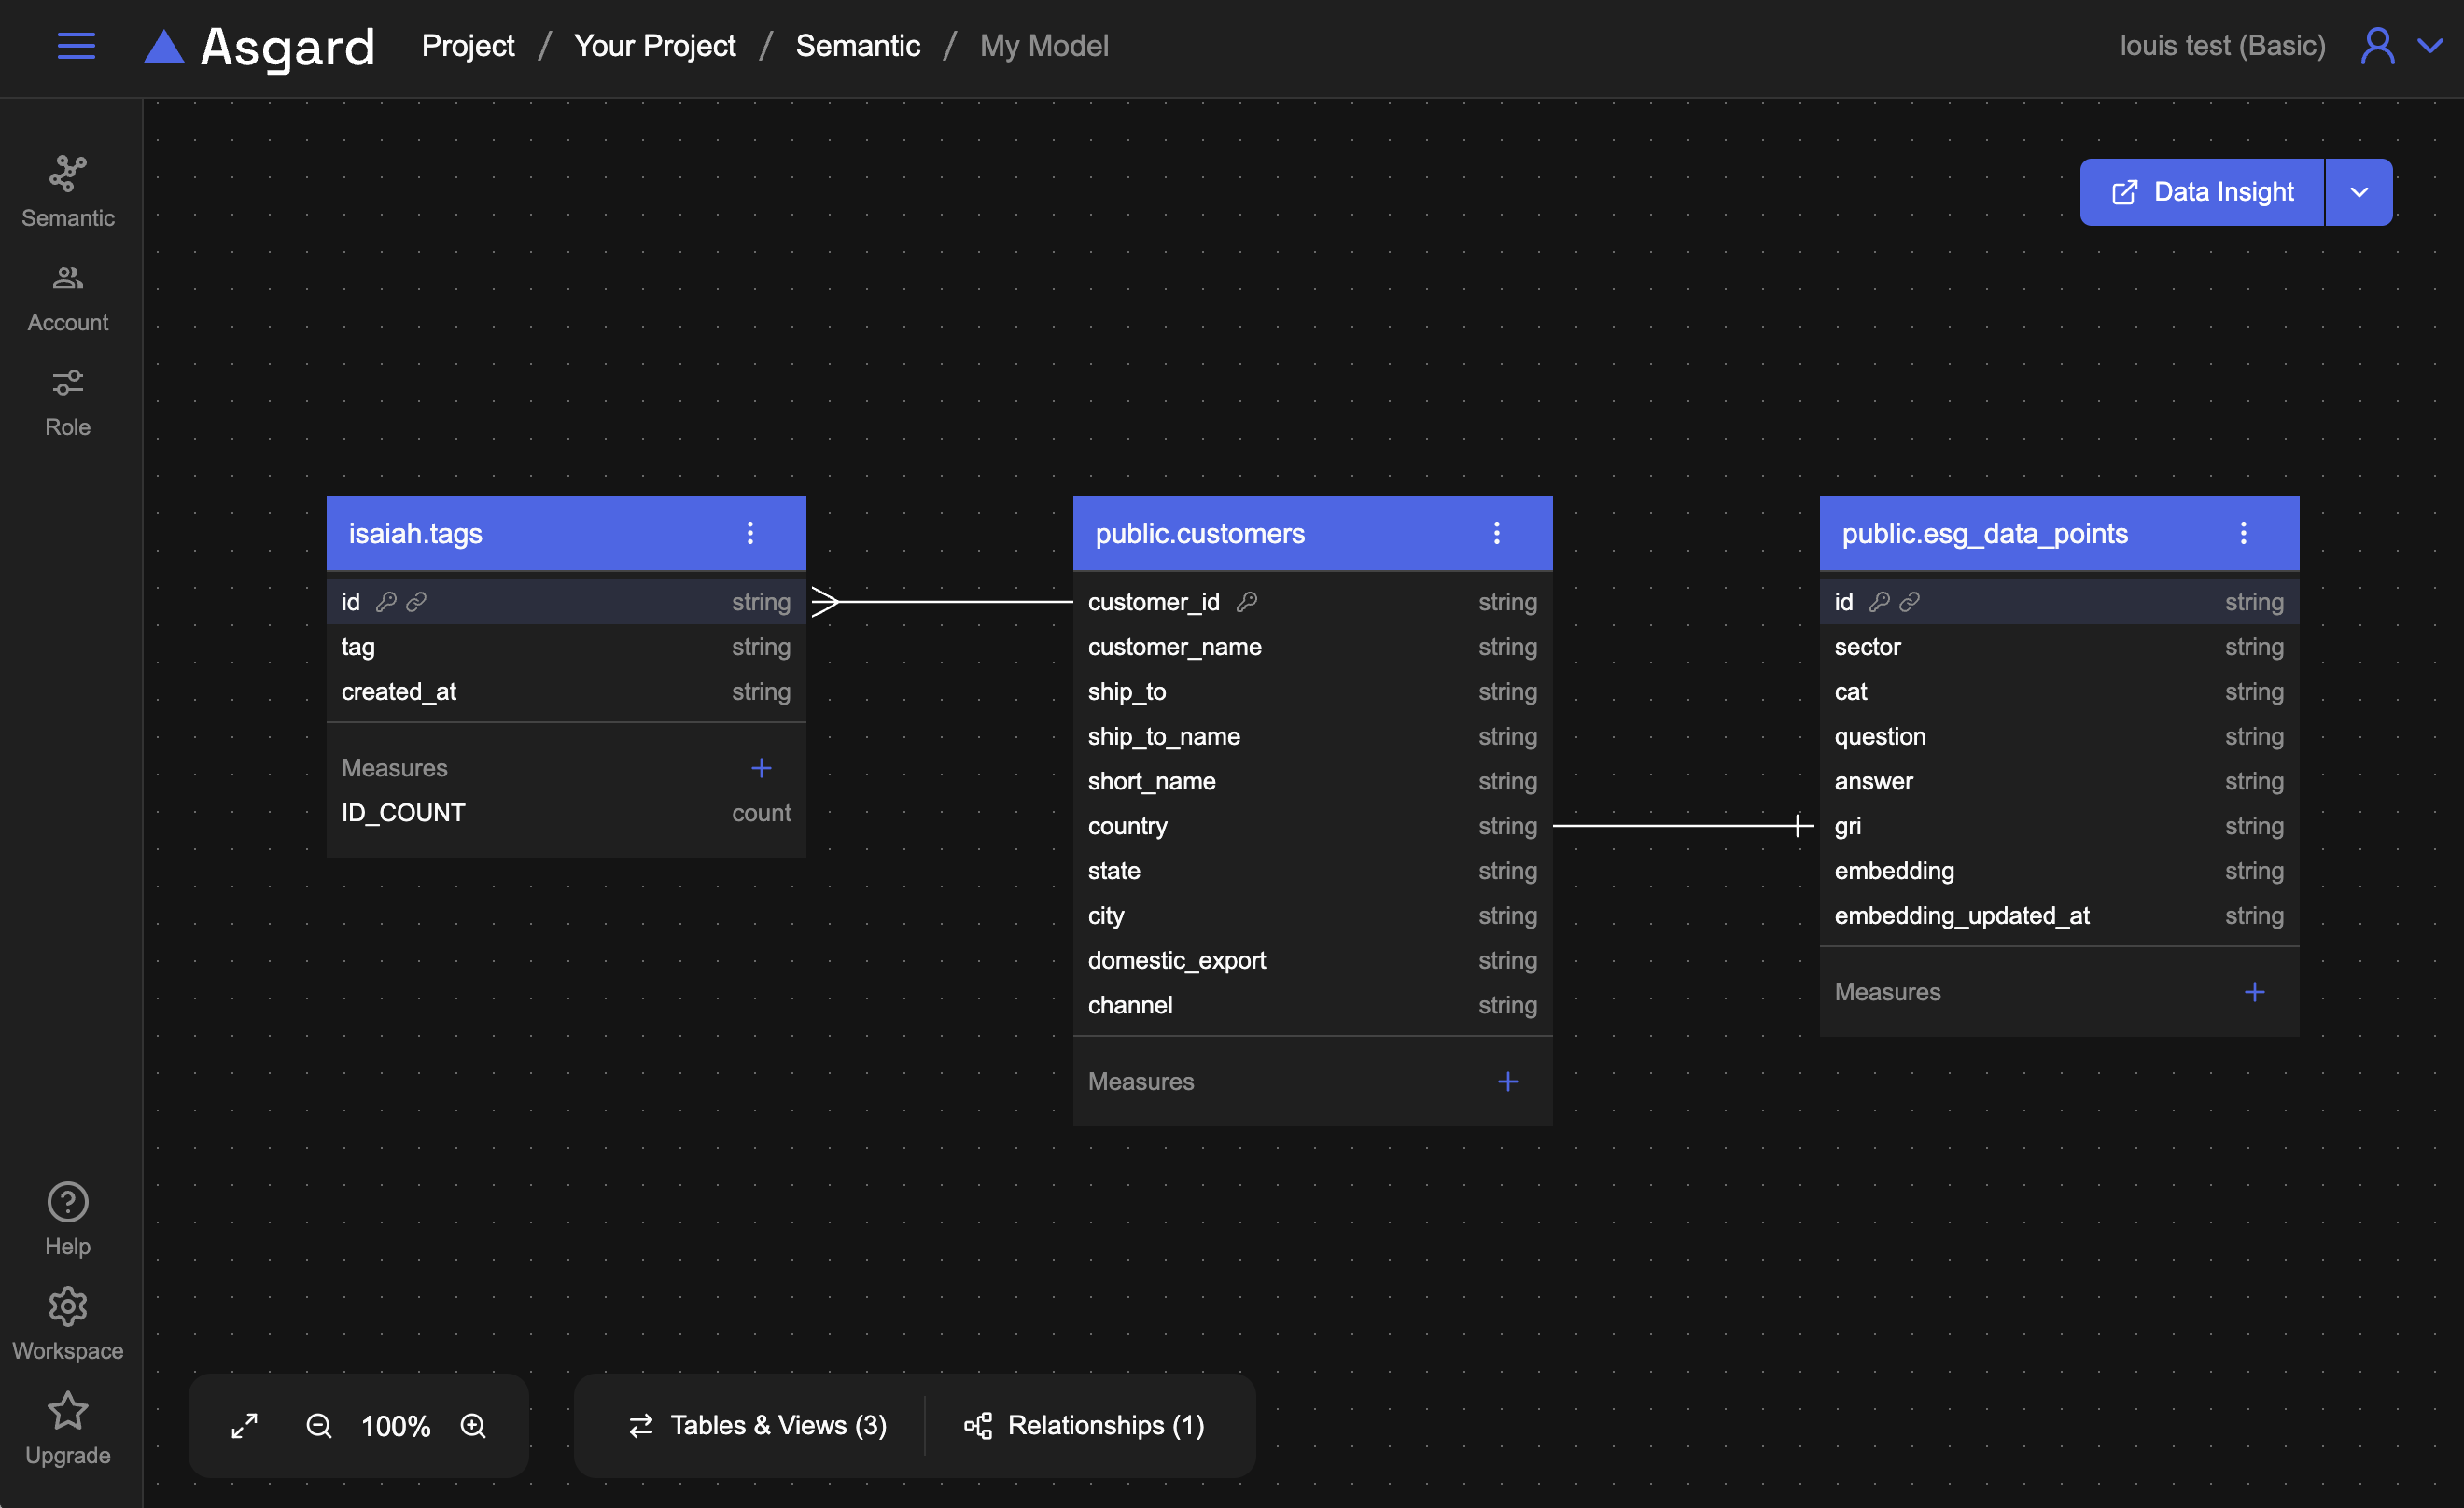
Task: Open the Help icon in sidebar
Action: (68, 1202)
